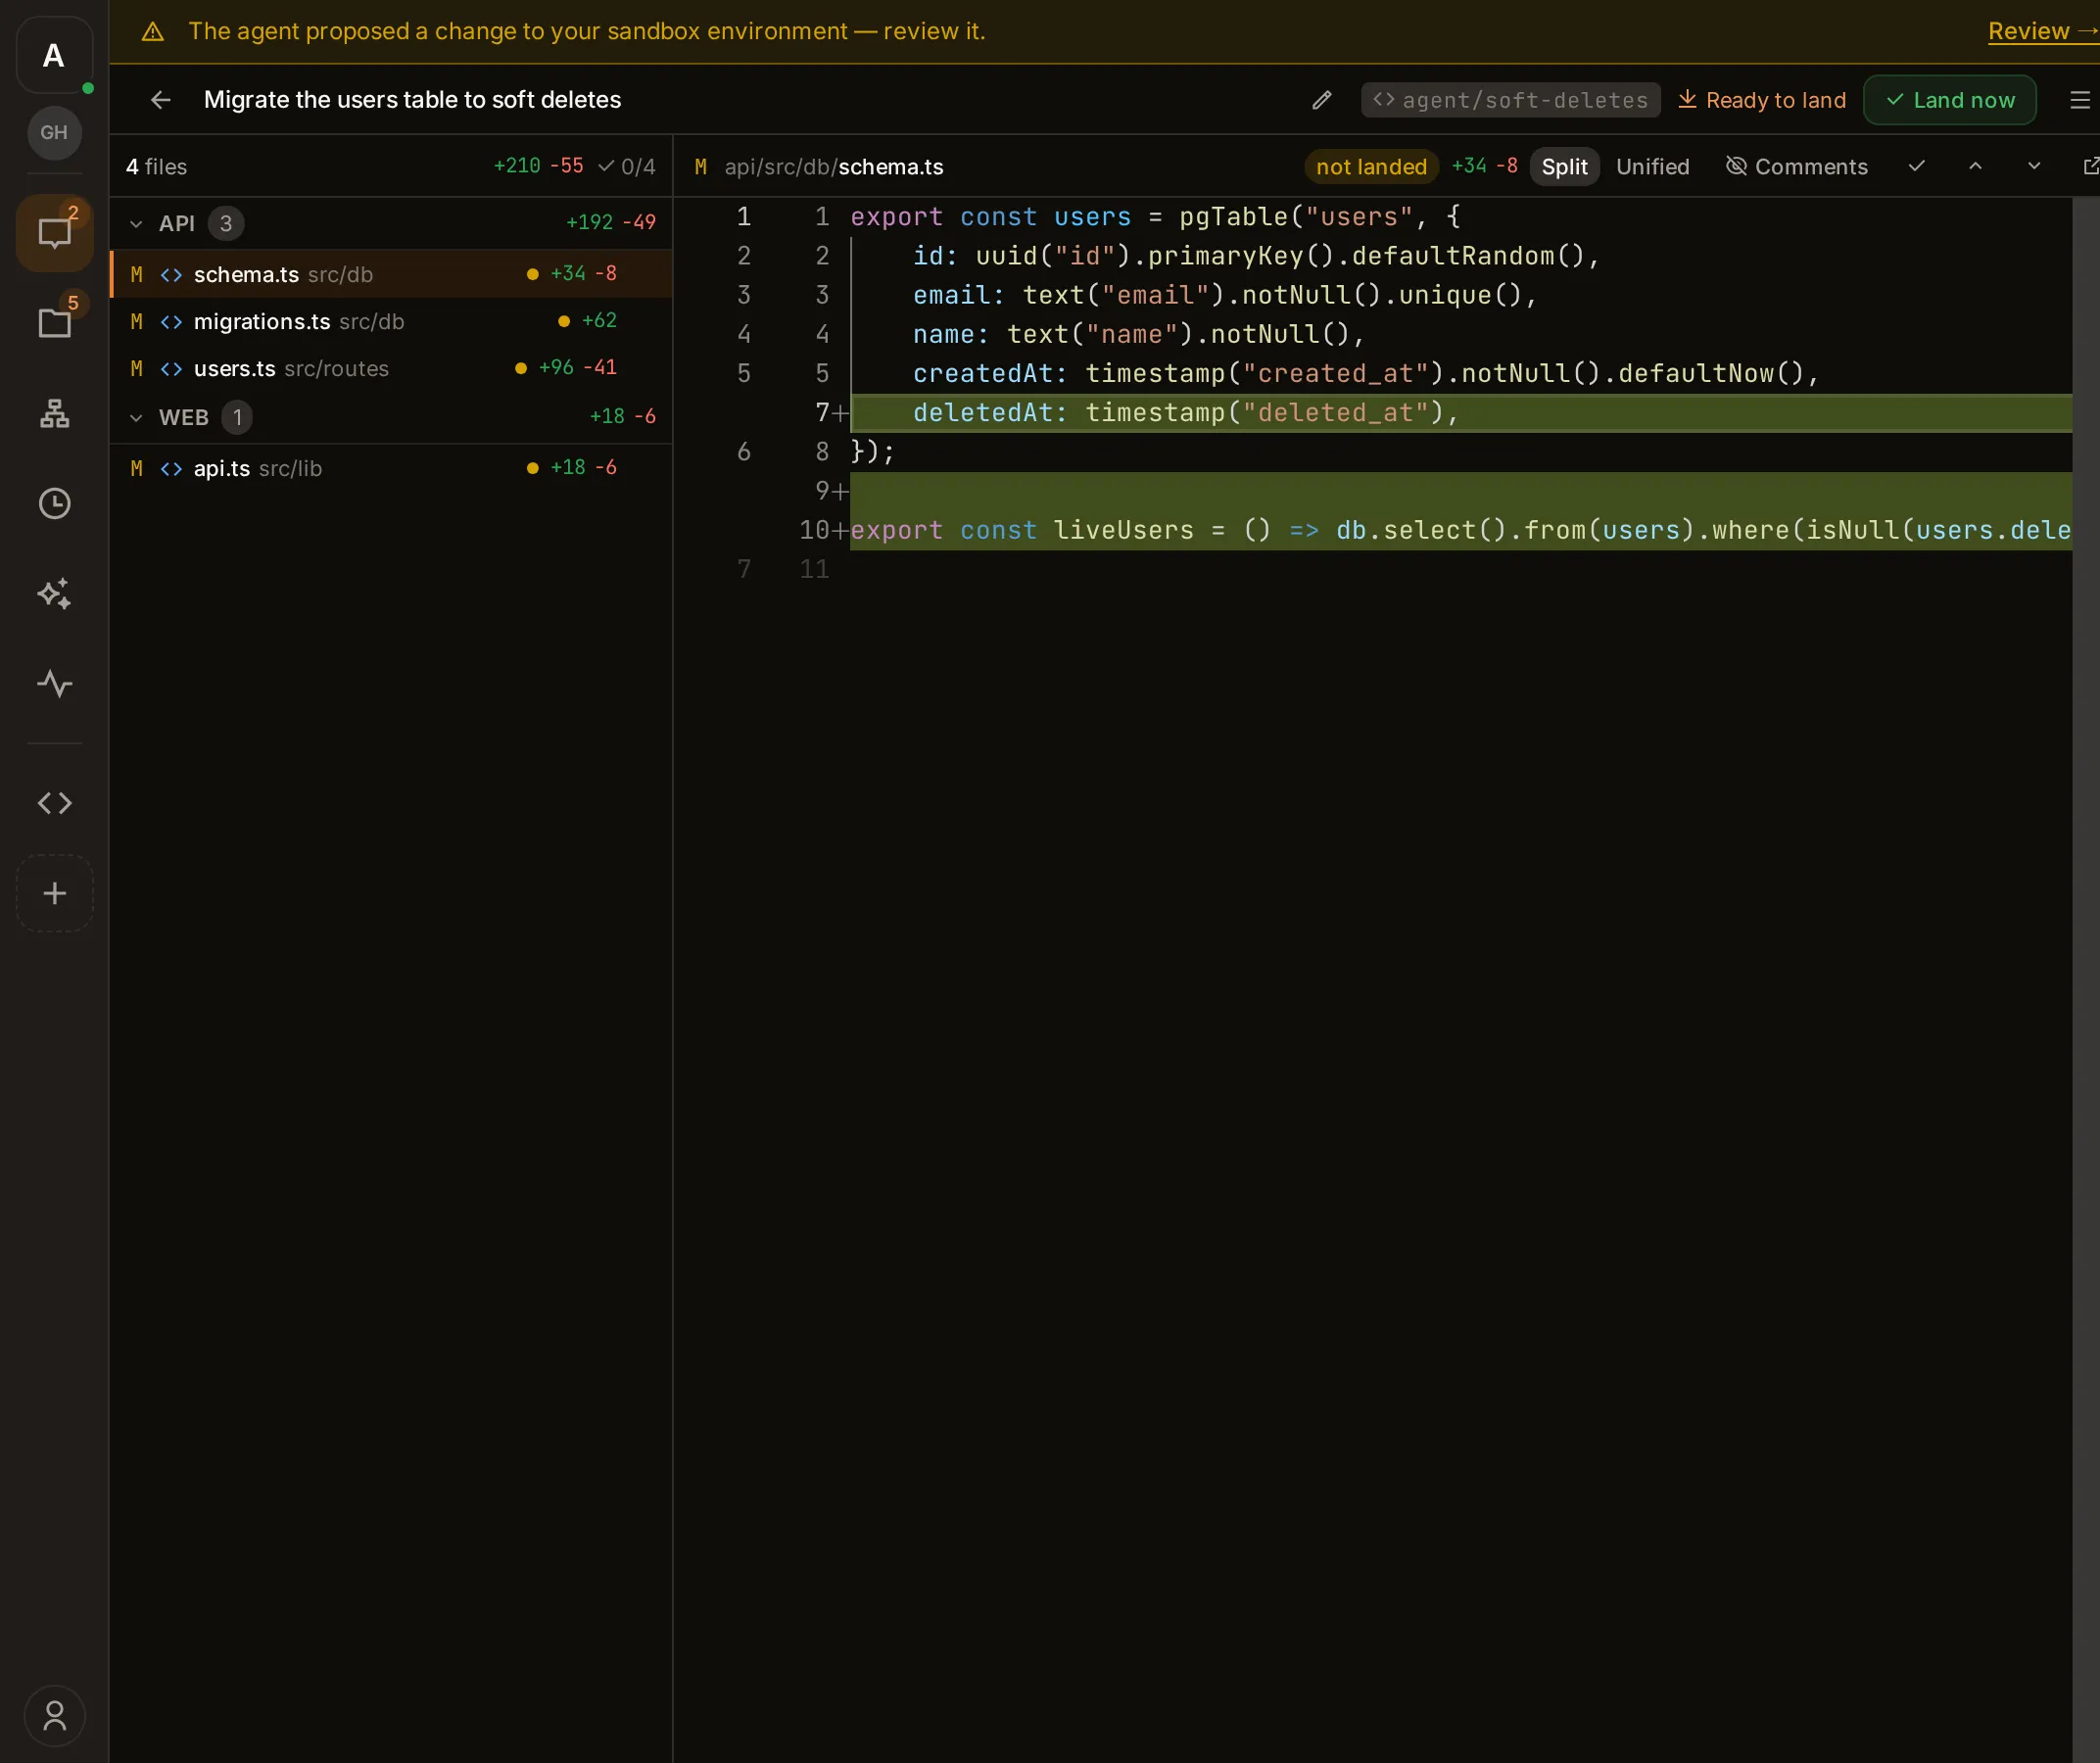Open the network hierarchy sidebar icon
The image size is (2100, 1763).
click(54, 413)
